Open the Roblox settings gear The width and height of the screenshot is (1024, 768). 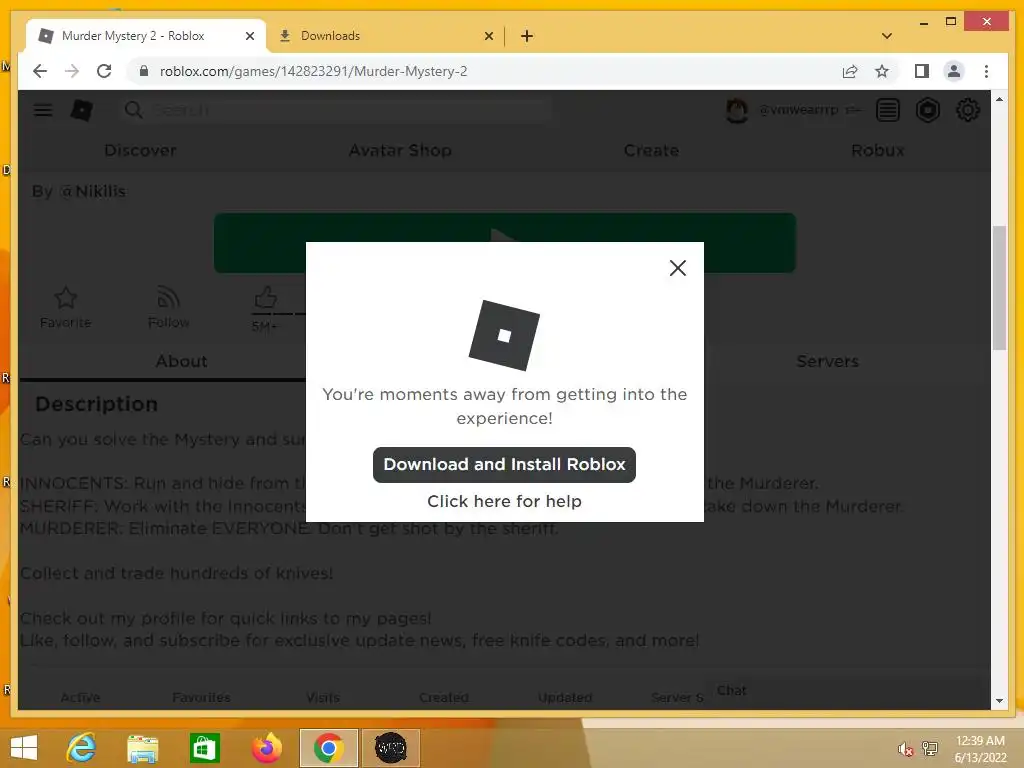click(x=967, y=110)
